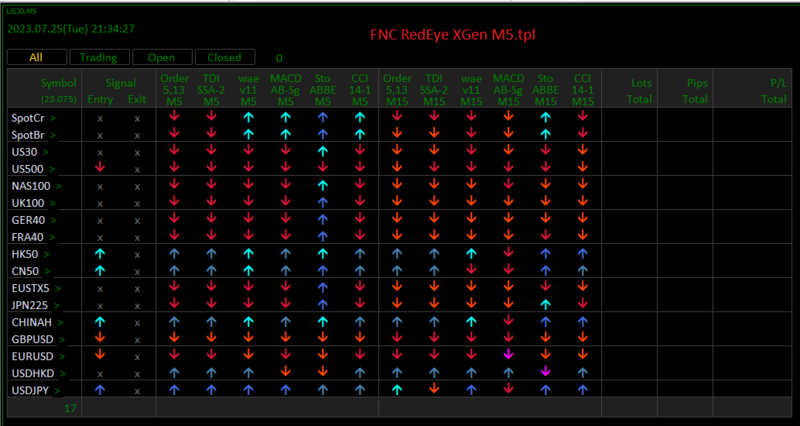The height and width of the screenshot is (426, 800).
Task: Expand the US30 symbol row arrow
Action: [46, 152]
